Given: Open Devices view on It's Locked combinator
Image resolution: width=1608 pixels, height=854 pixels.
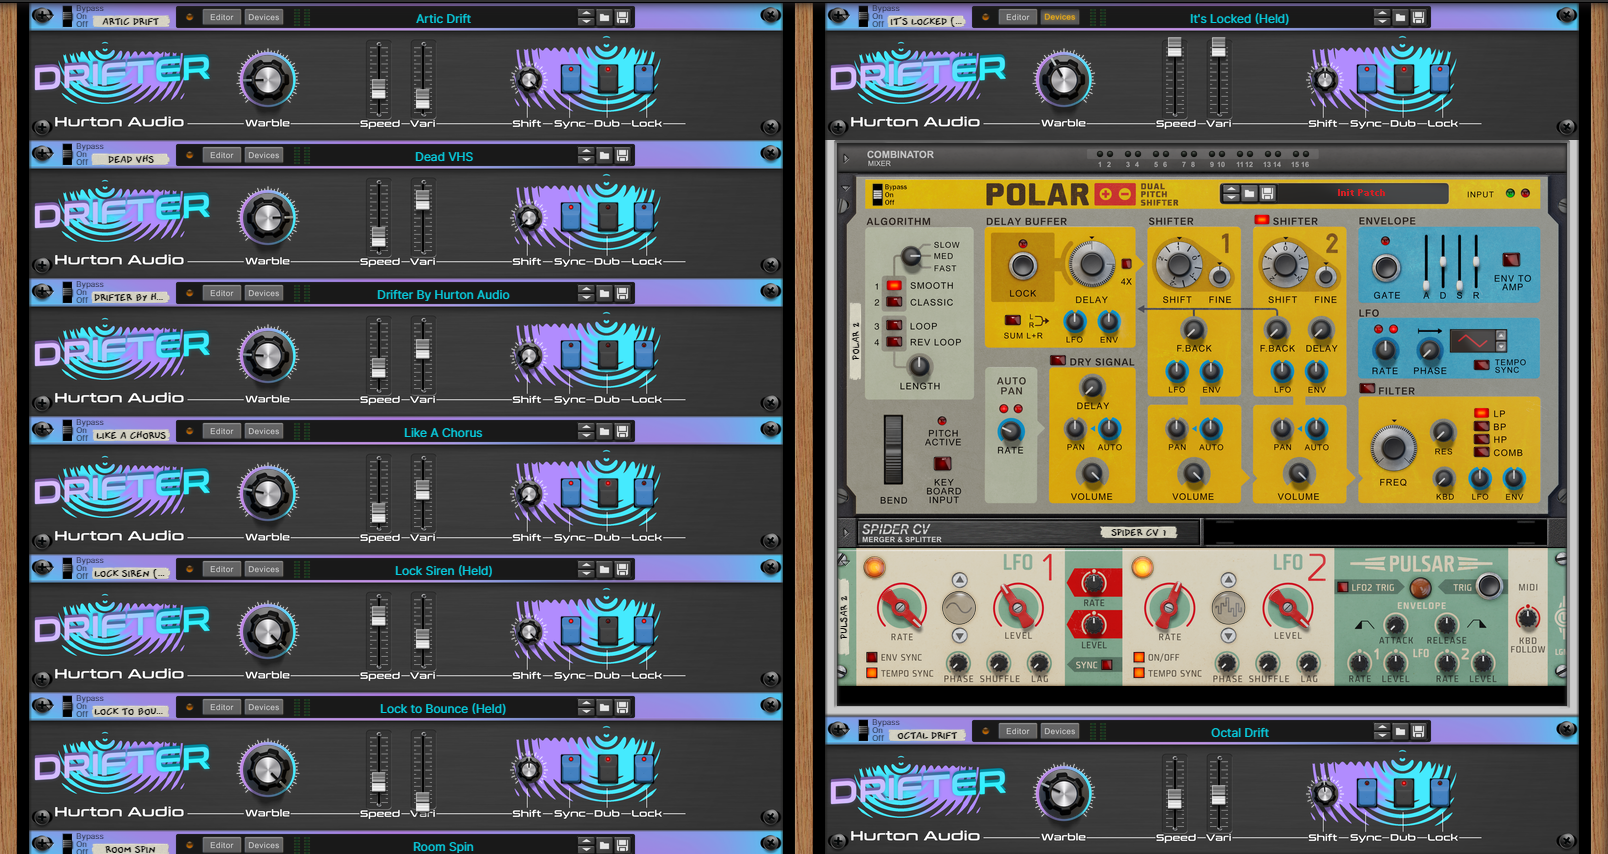Looking at the screenshot, I should [x=1059, y=17].
